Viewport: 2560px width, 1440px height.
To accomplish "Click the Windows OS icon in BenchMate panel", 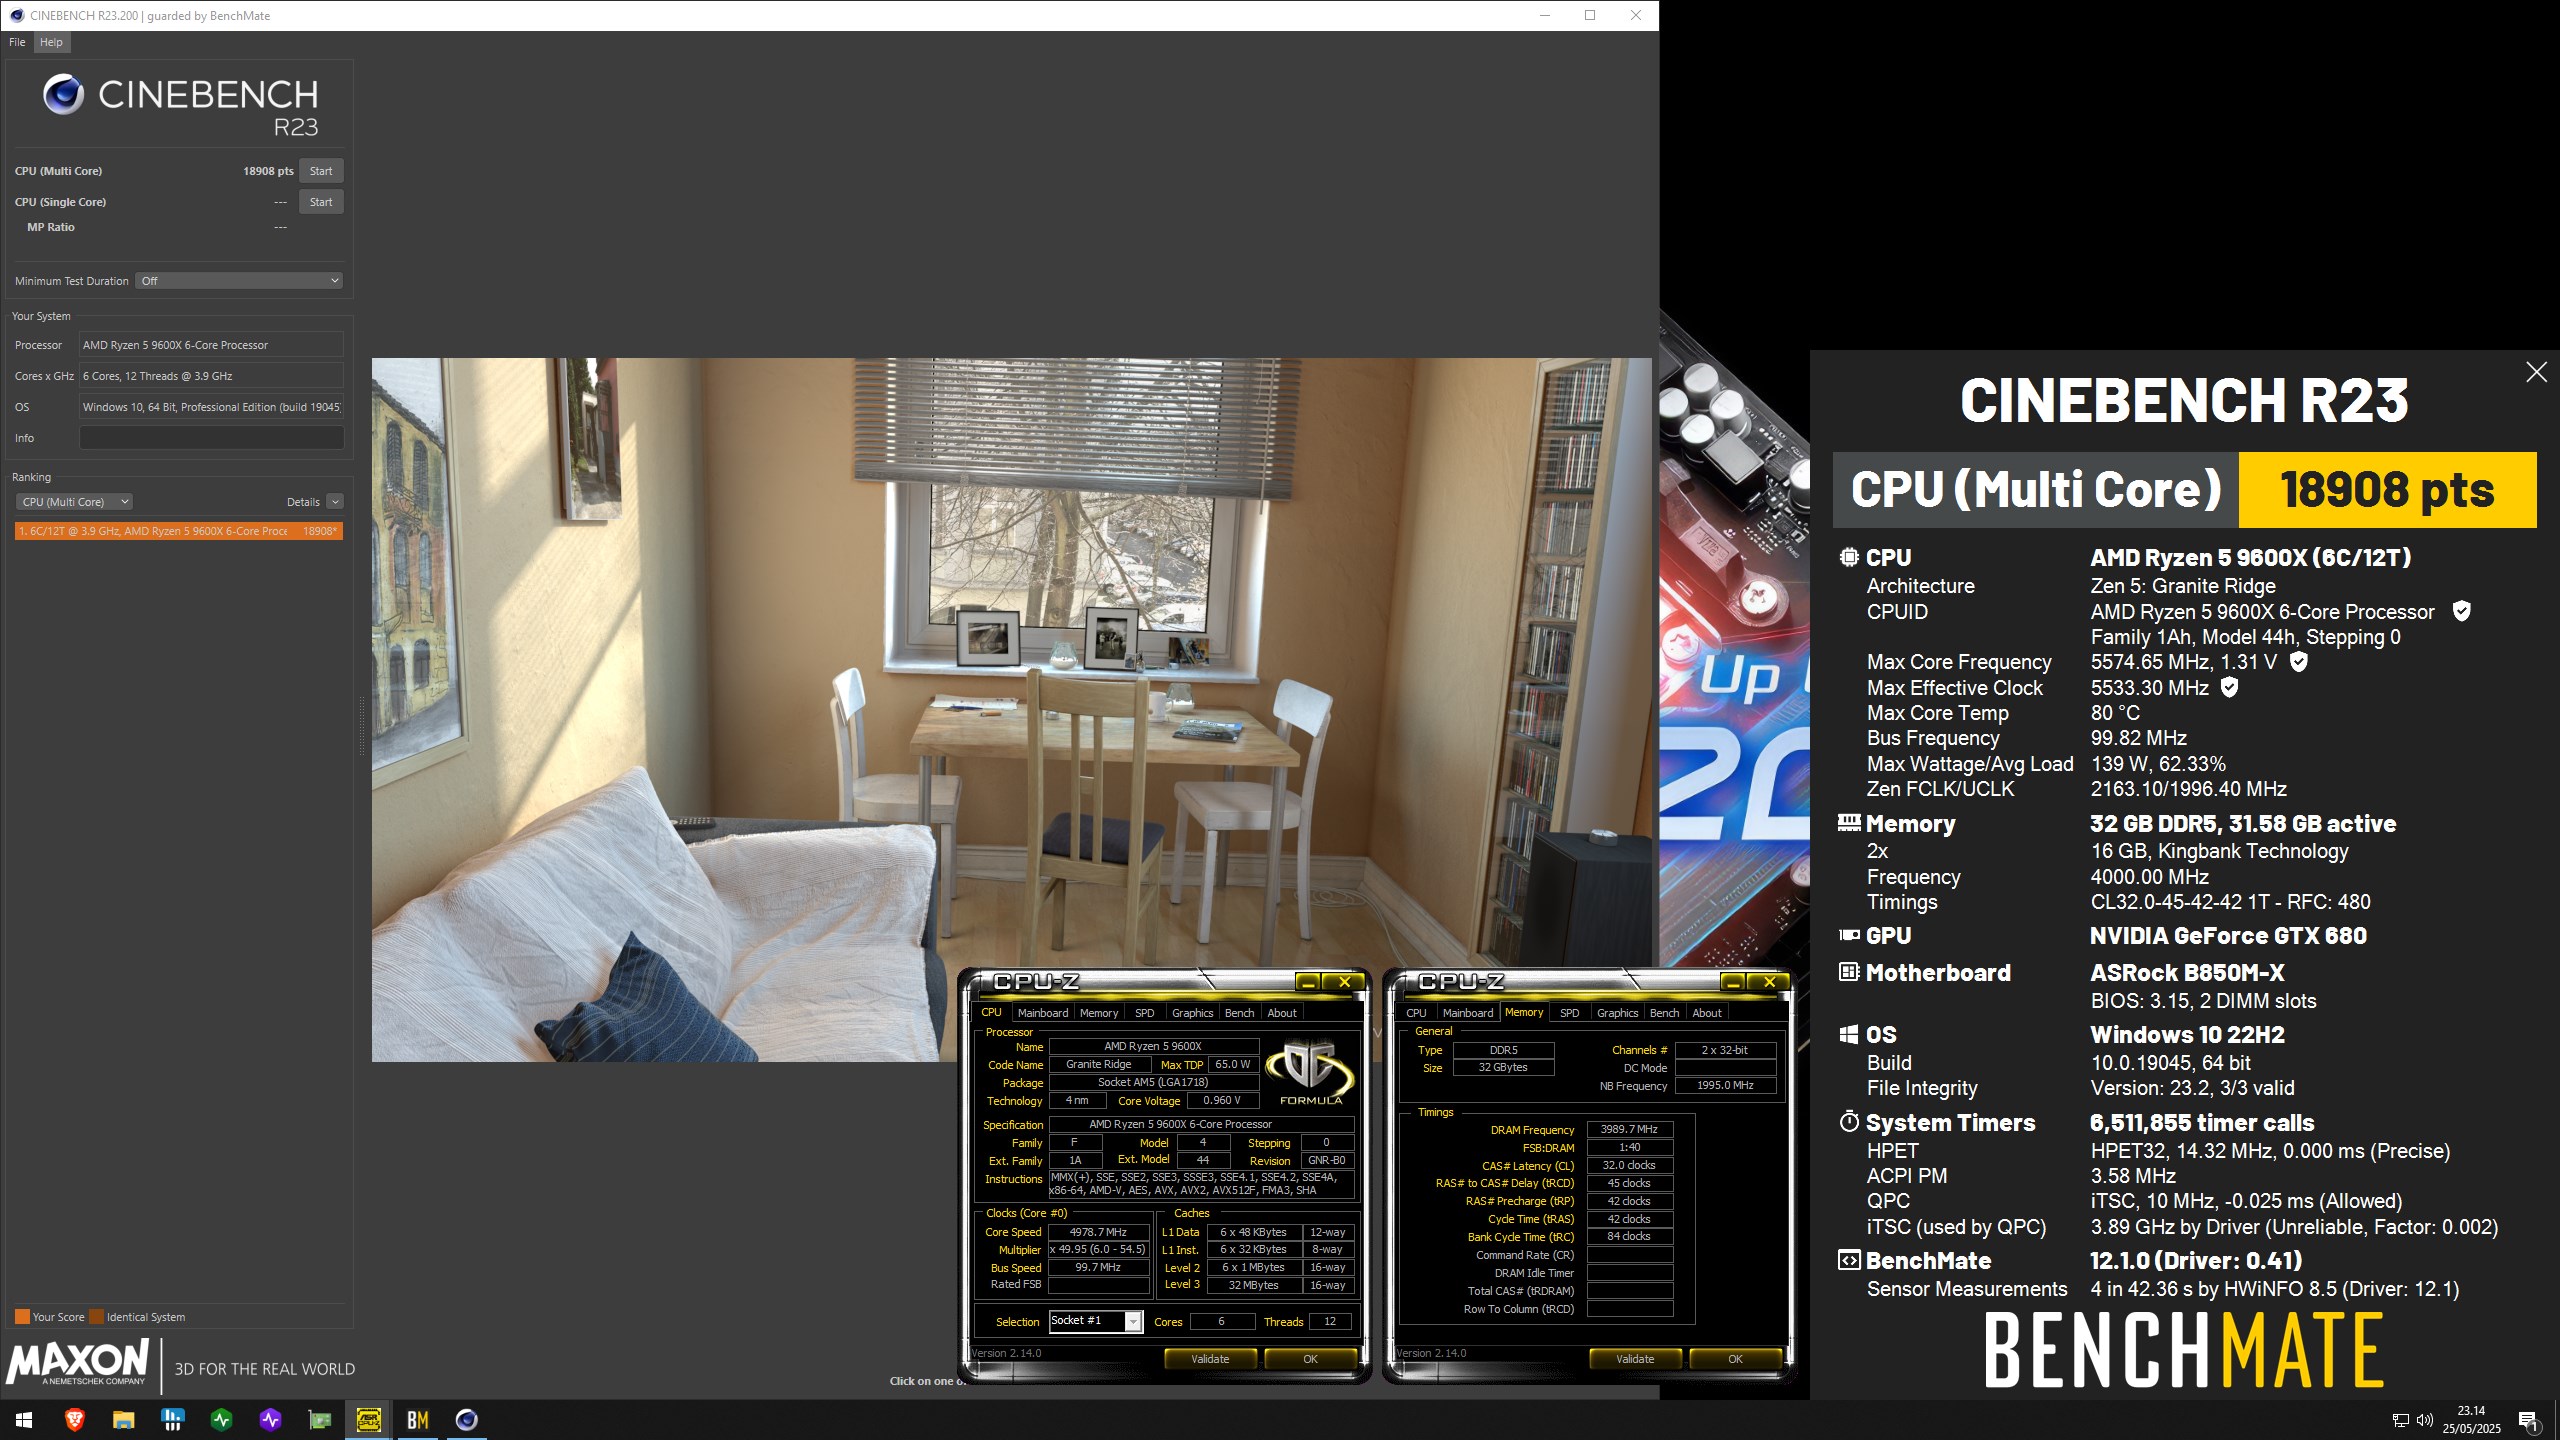I will (1849, 1034).
